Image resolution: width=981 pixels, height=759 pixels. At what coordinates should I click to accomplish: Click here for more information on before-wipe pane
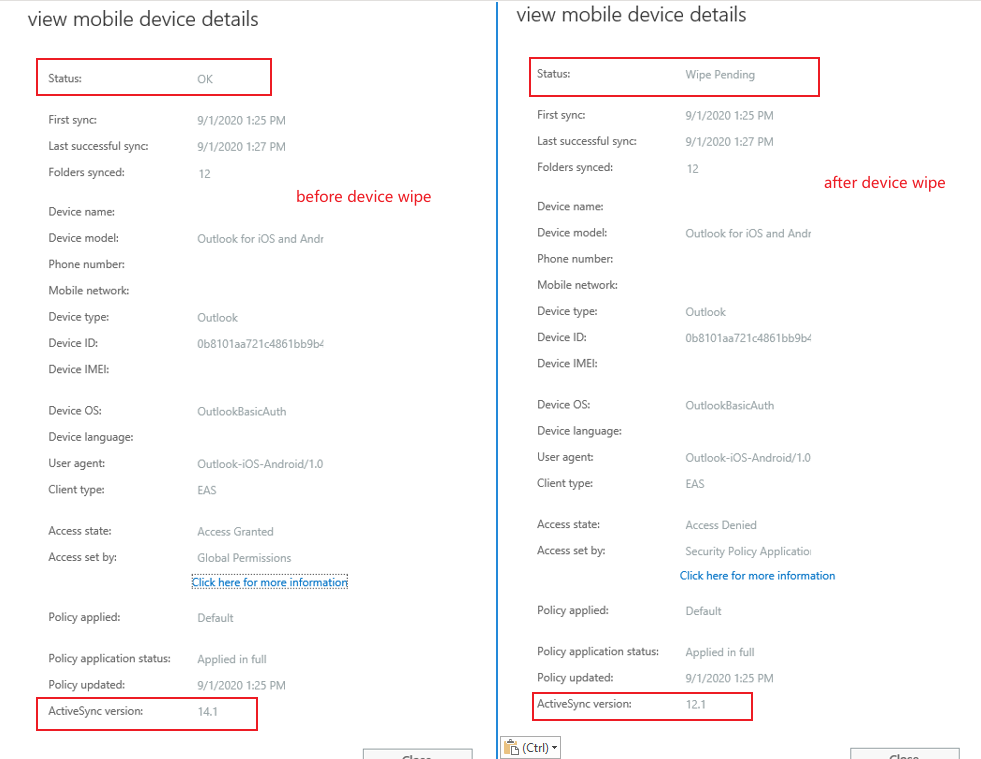click(269, 581)
